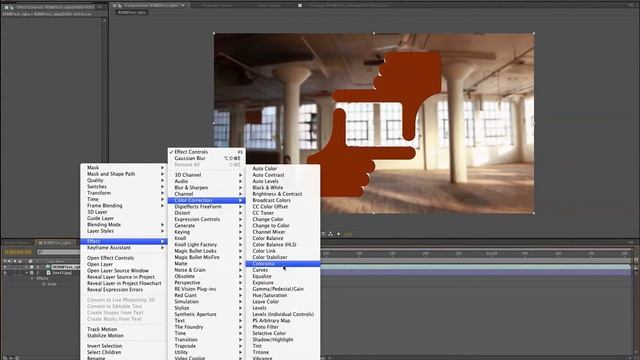Click the yellow current timecode display
Viewport: 640px width, 360px height.
(18, 252)
